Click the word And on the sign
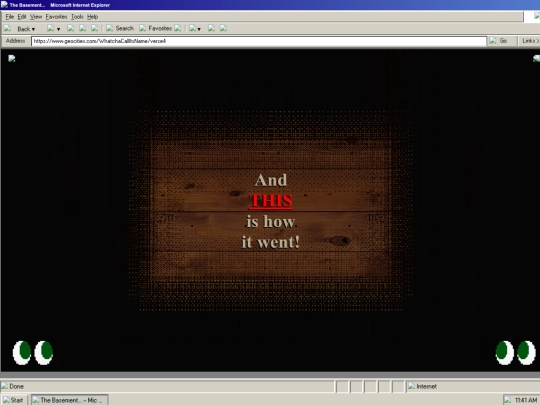The height and width of the screenshot is (405, 540). (x=271, y=180)
